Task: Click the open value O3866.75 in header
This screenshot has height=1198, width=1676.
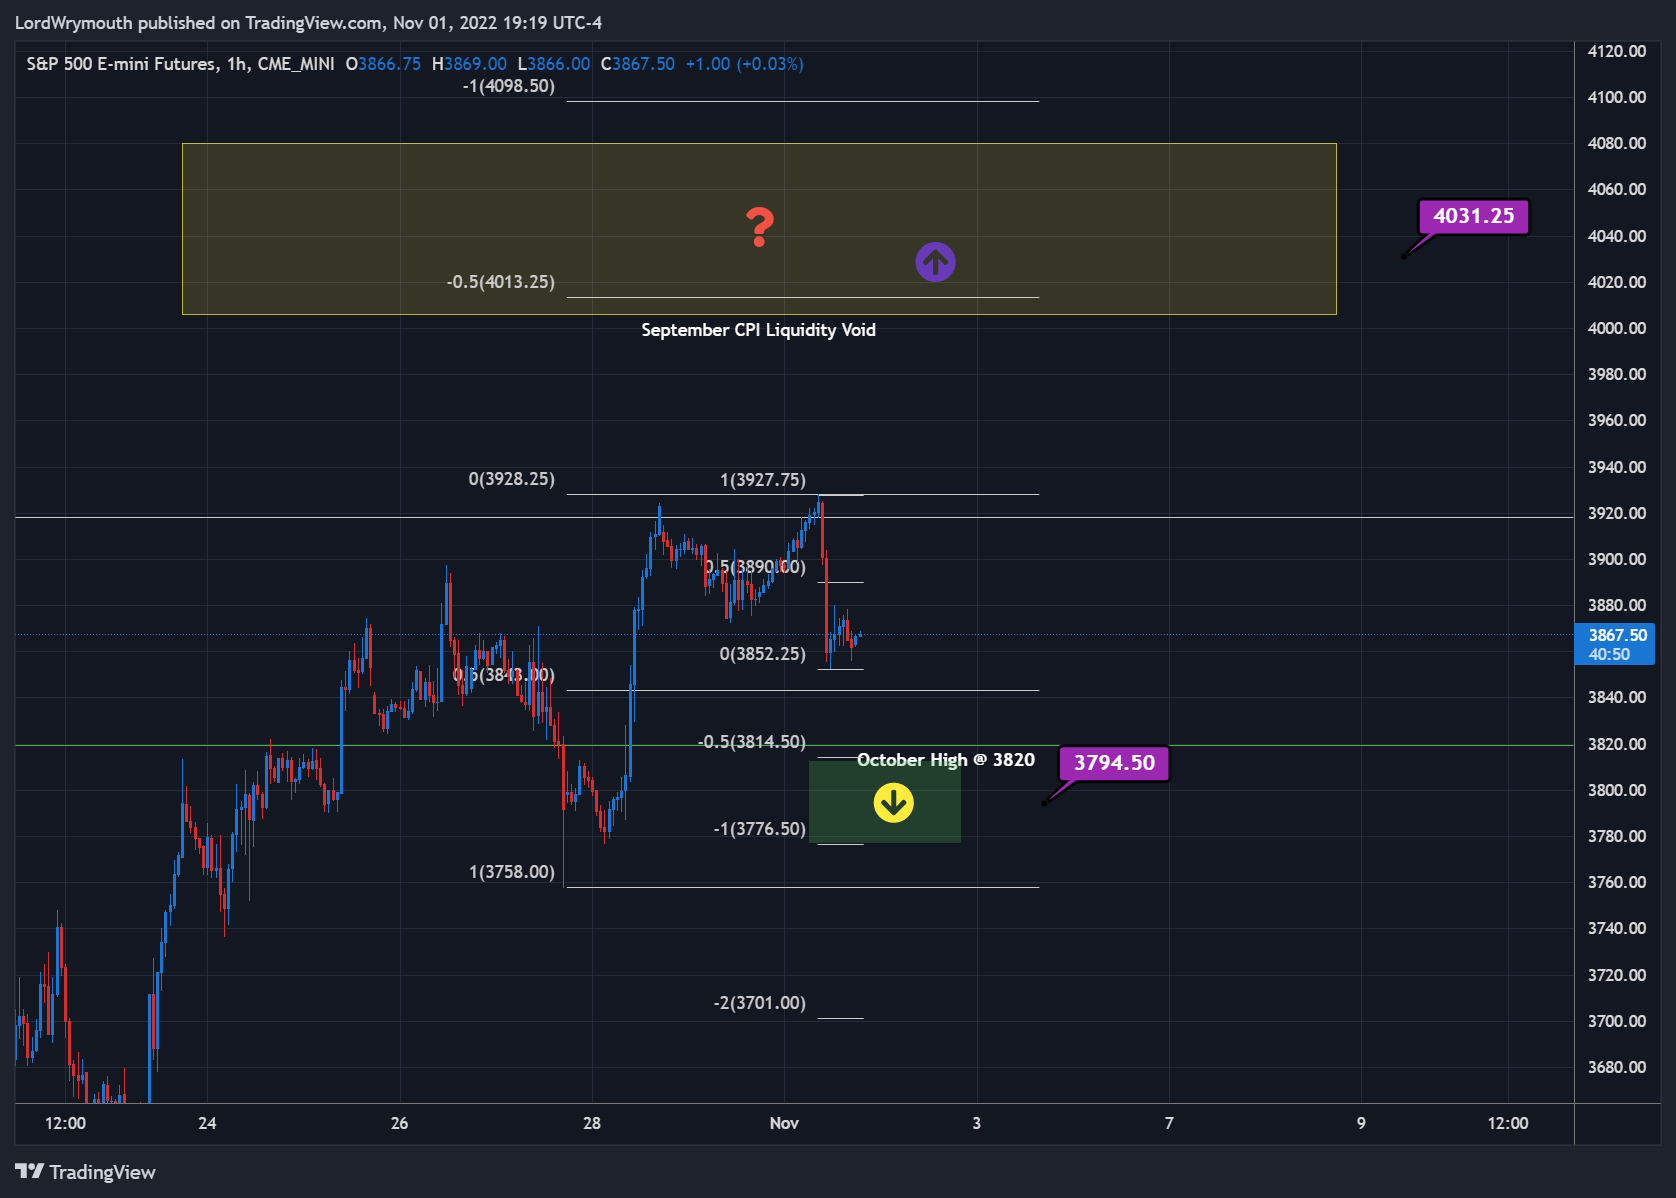Action: coord(383,64)
